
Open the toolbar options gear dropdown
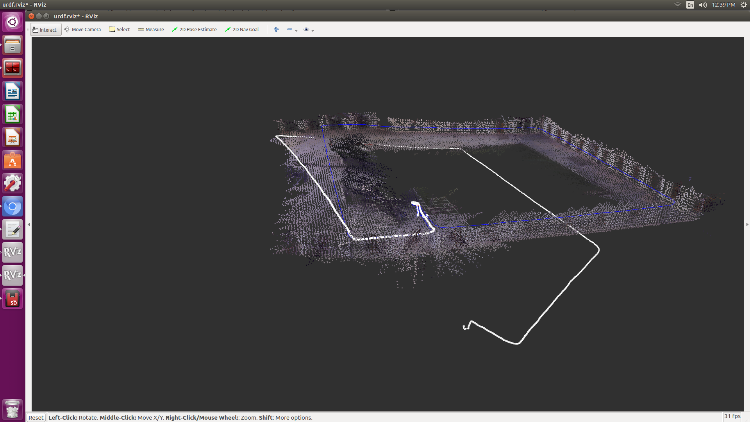[307, 30]
